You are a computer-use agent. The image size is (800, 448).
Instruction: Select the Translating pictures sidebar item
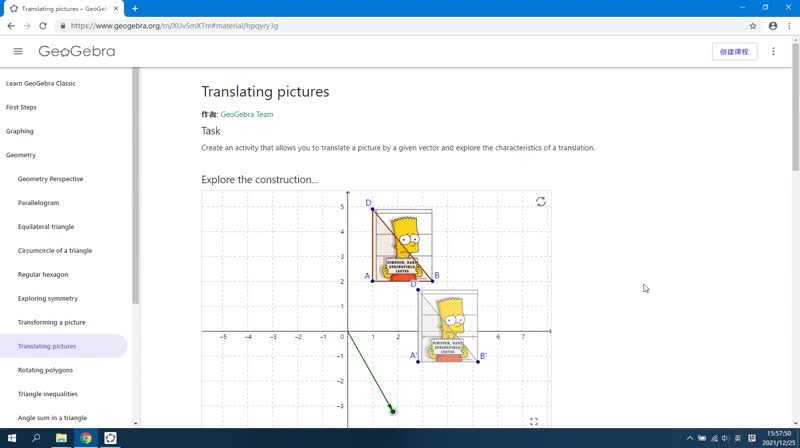pyautogui.click(x=63, y=346)
